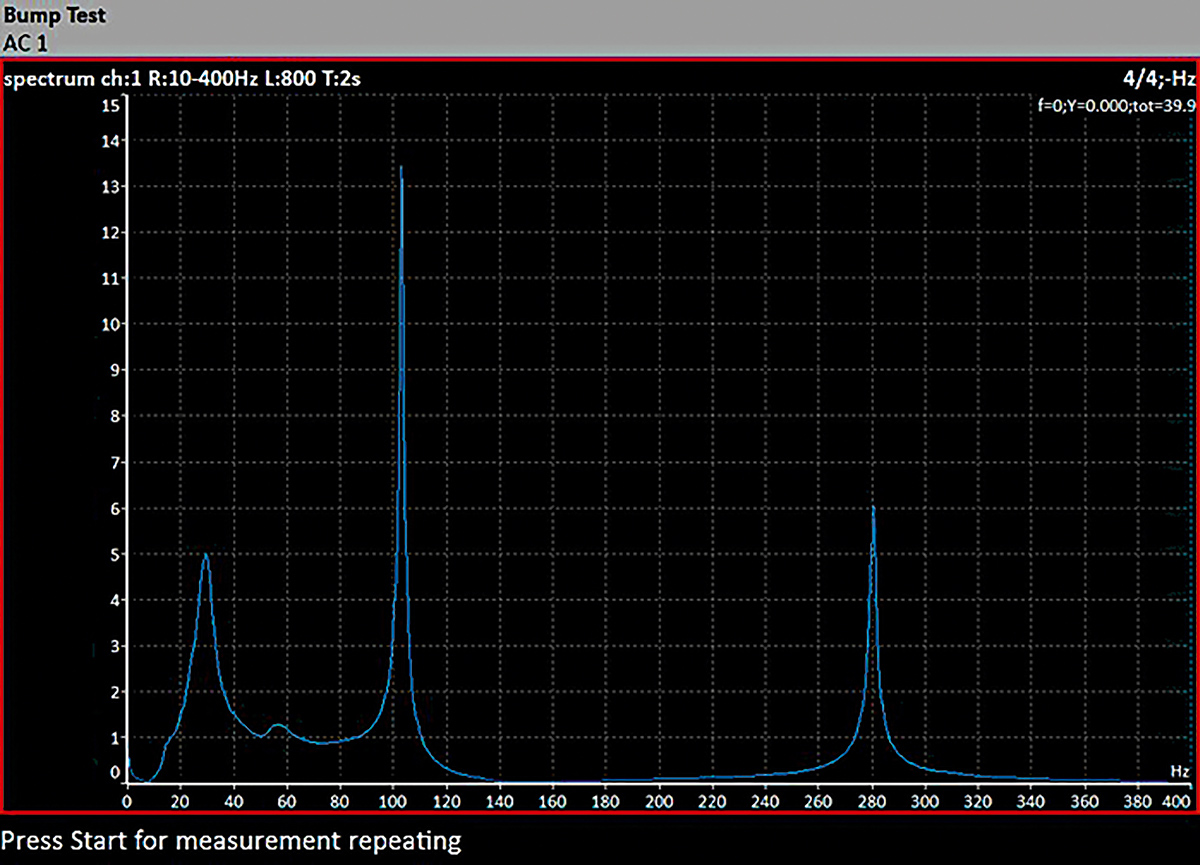1200x865 pixels.
Task: Click the 13 label on amplitude axis
Action: 112,187
